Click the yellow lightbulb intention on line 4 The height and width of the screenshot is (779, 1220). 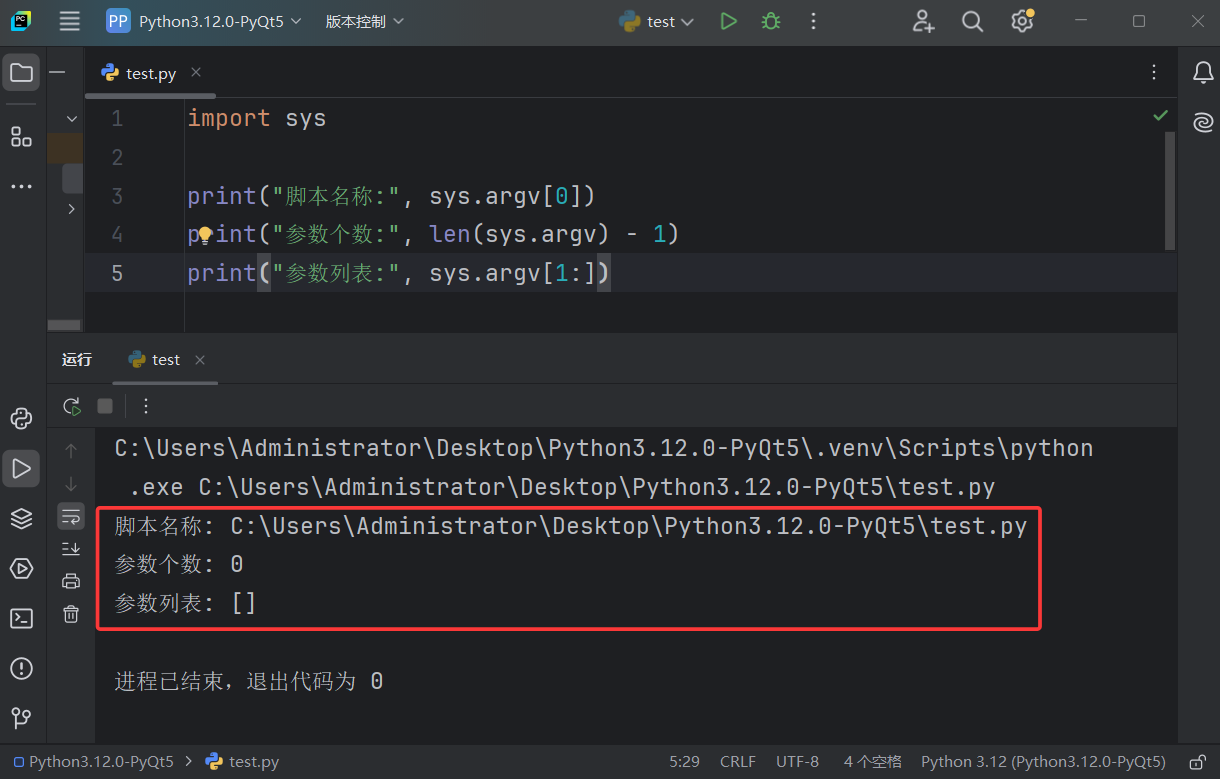204,235
